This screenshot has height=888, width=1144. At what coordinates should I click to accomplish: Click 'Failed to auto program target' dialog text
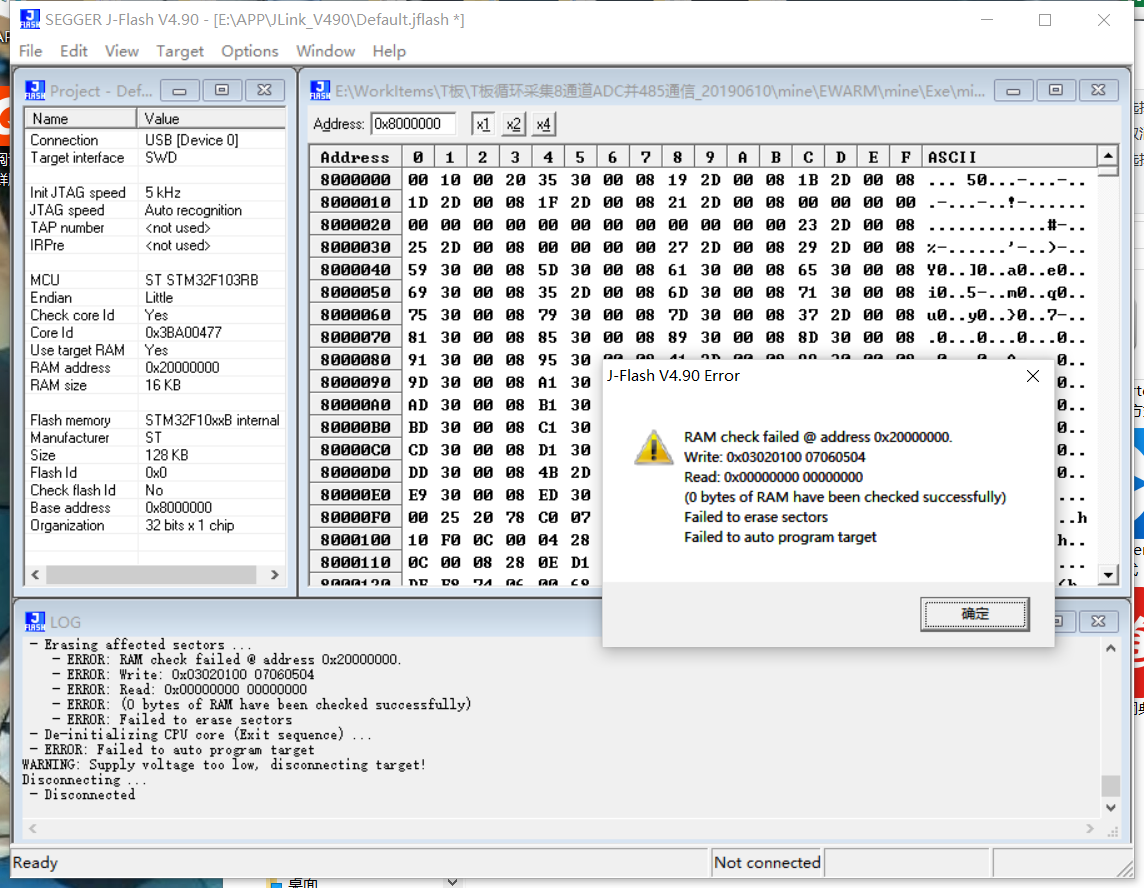pos(780,537)
